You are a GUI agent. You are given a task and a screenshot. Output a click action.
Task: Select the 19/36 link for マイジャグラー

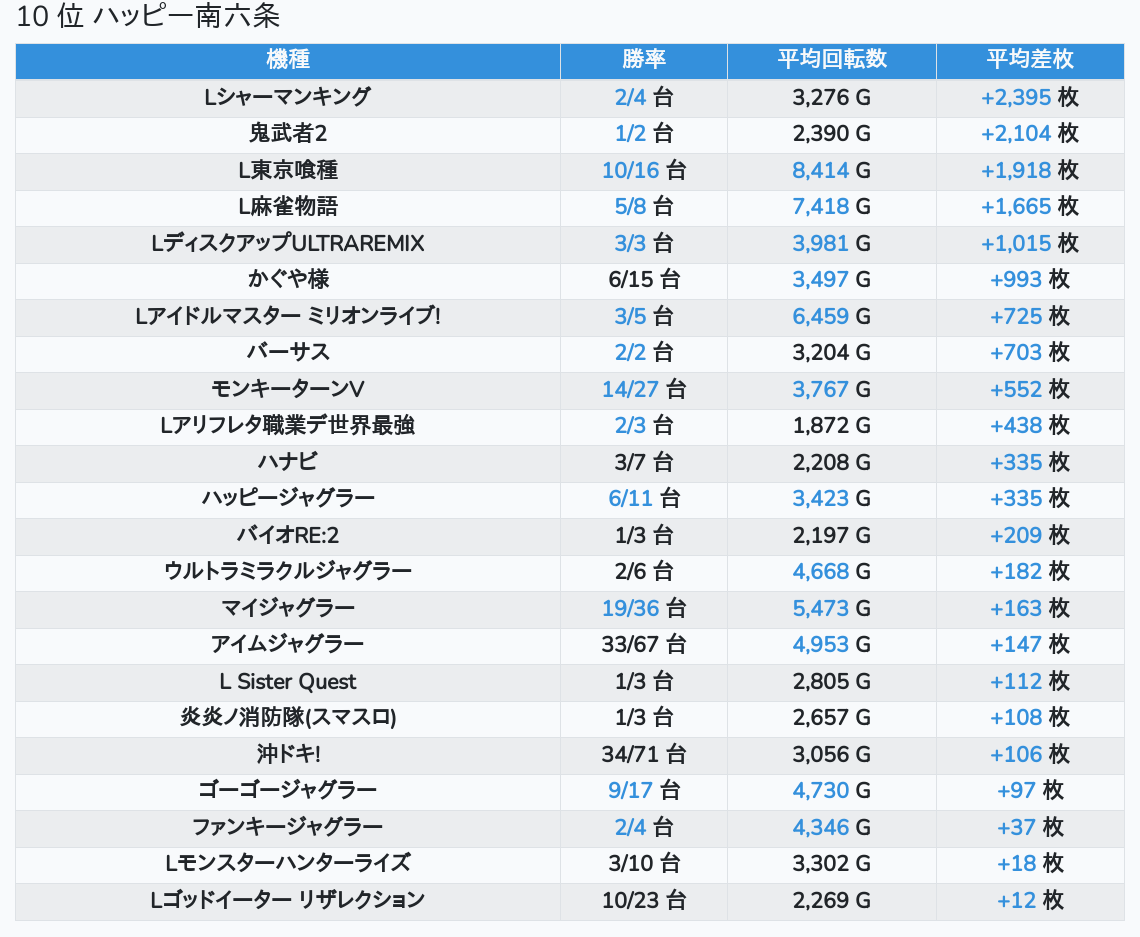[630, 608]
